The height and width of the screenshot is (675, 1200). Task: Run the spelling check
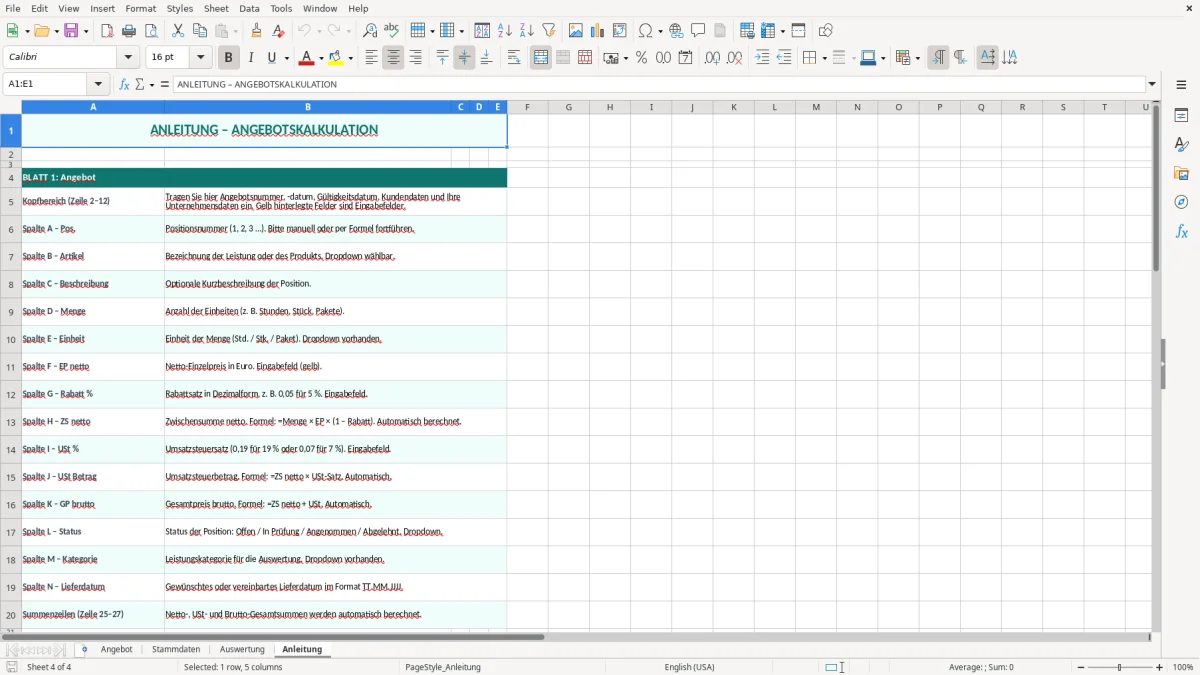click(x=392, y=31)
